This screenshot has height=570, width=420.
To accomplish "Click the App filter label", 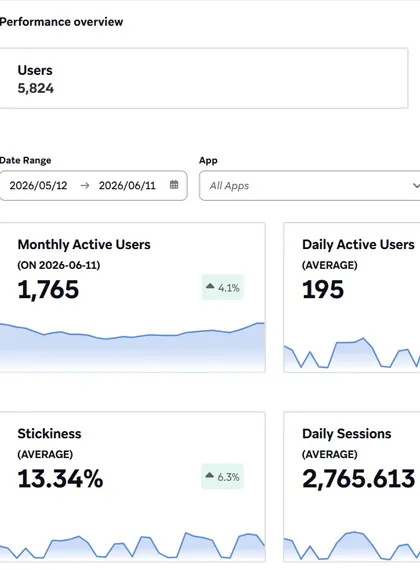I will tap(208, 160).
